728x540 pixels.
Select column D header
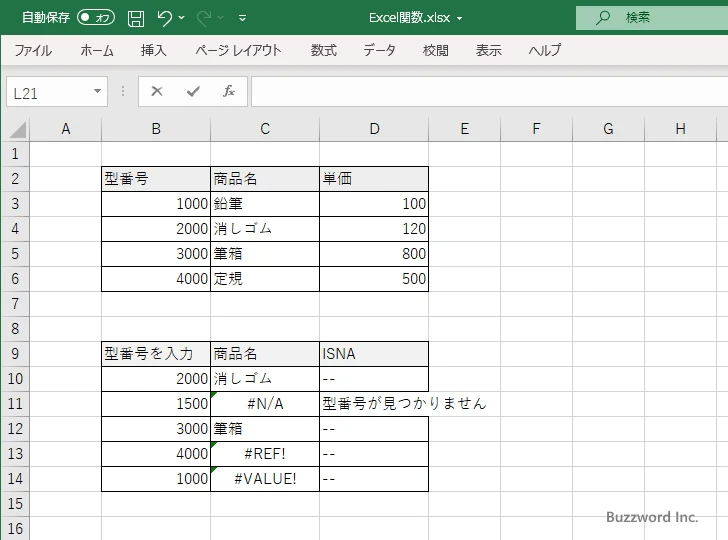pos(374,129)
